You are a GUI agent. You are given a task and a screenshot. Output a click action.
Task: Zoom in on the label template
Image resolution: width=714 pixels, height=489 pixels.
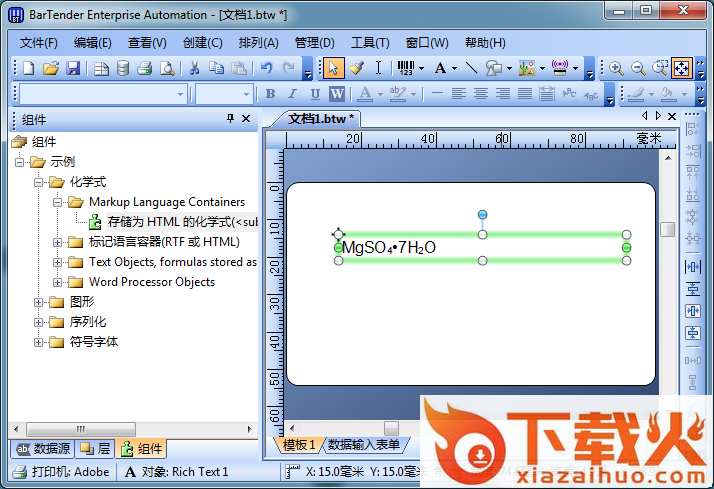[x=616, y=68]
